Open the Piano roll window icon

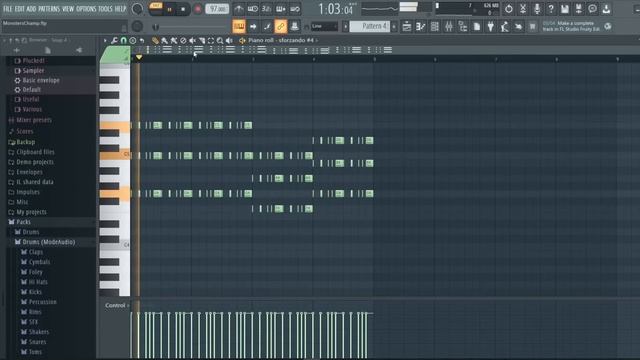coord(420,27)
